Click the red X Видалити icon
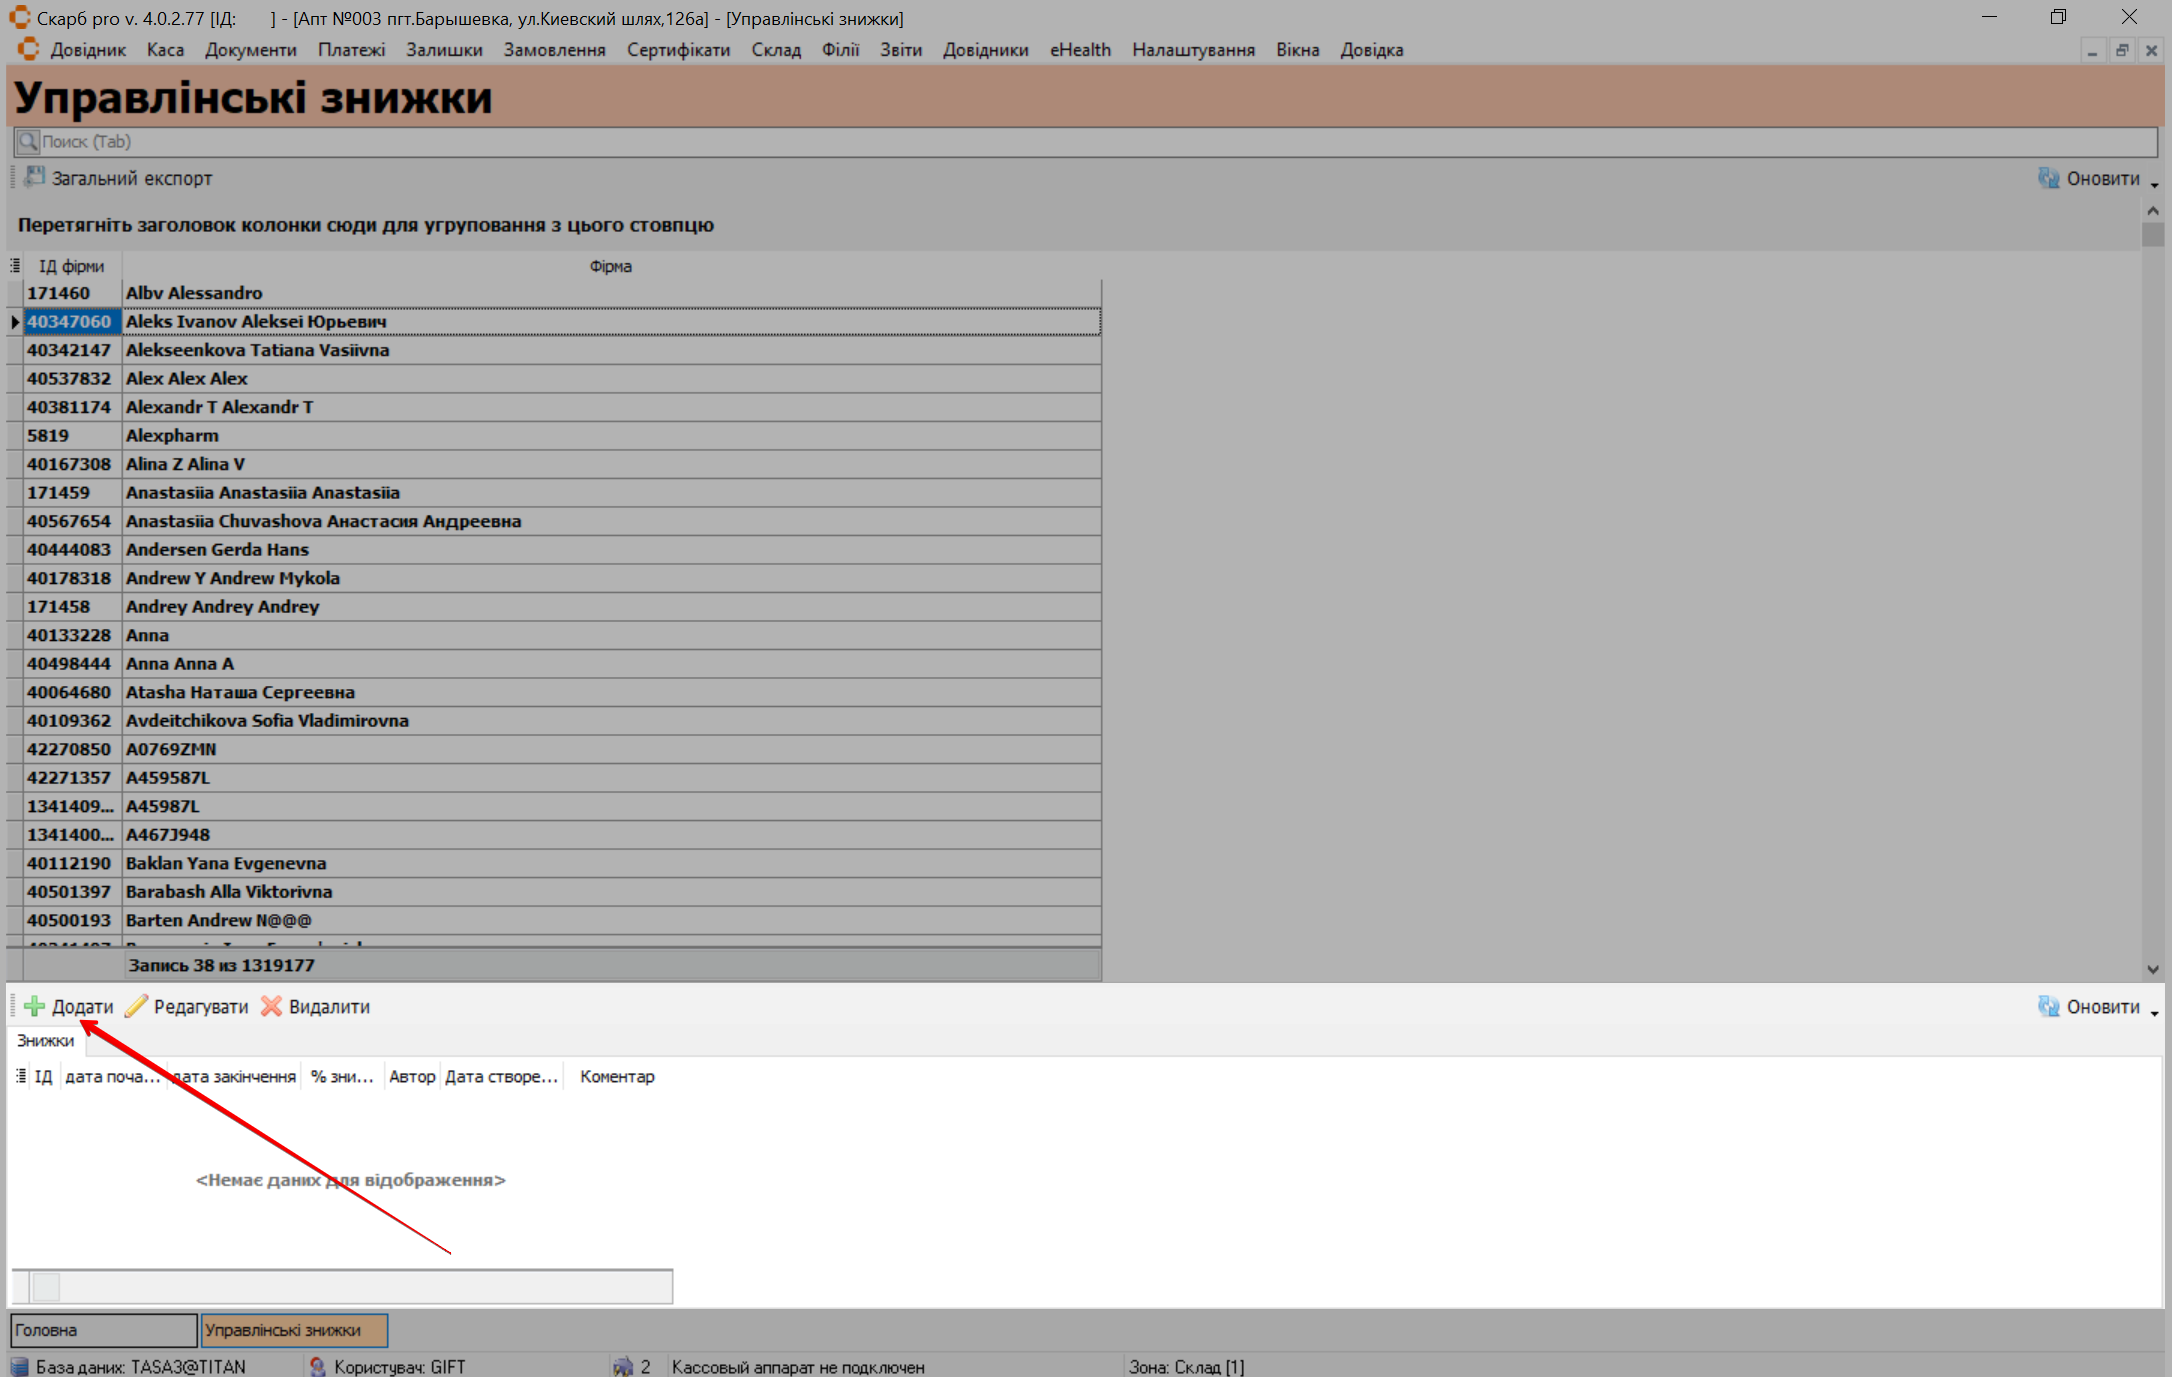2172x1377 pixels. click(x=271, y=1006)
